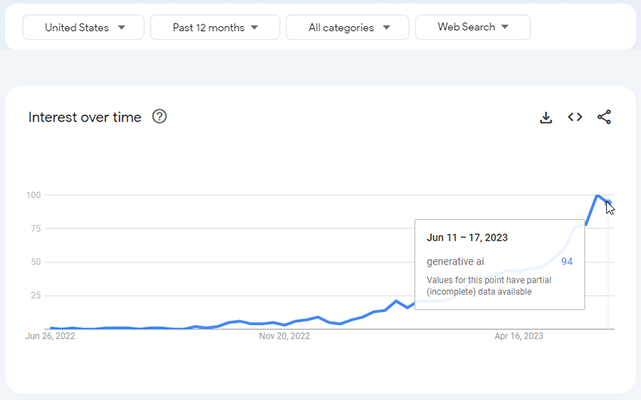Click the Interest over time heading

point(85,117)
